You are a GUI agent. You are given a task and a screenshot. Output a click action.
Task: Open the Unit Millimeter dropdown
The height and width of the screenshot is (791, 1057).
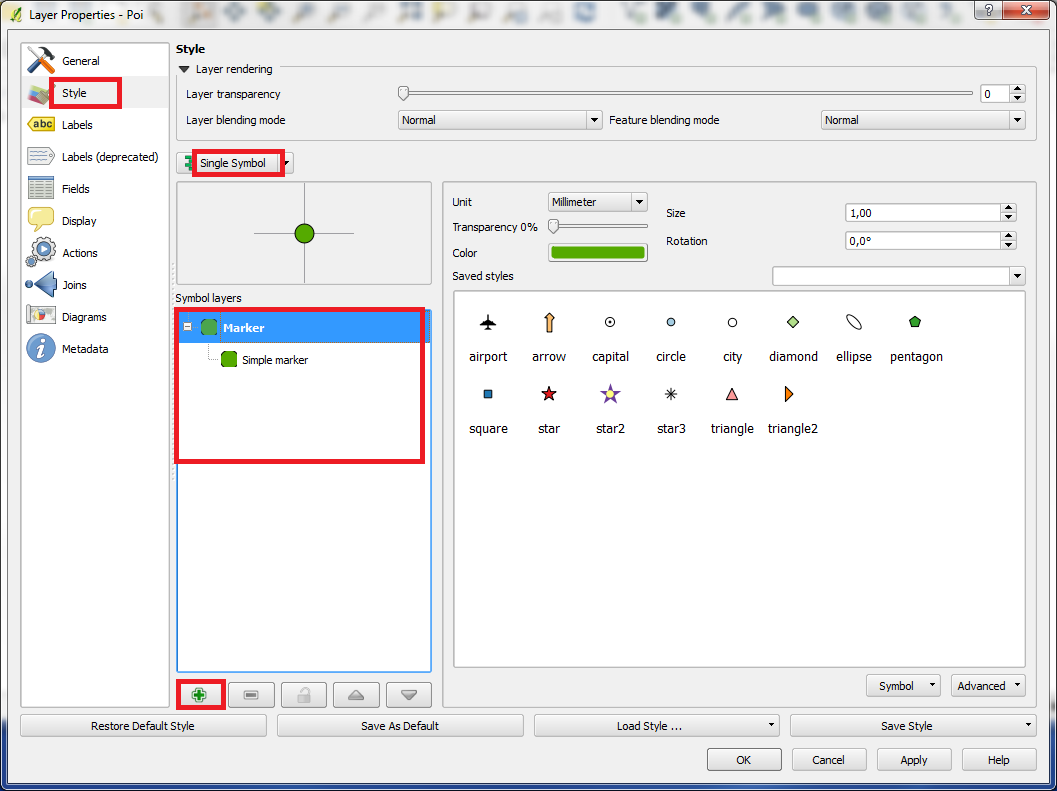(x=597, y=202)
